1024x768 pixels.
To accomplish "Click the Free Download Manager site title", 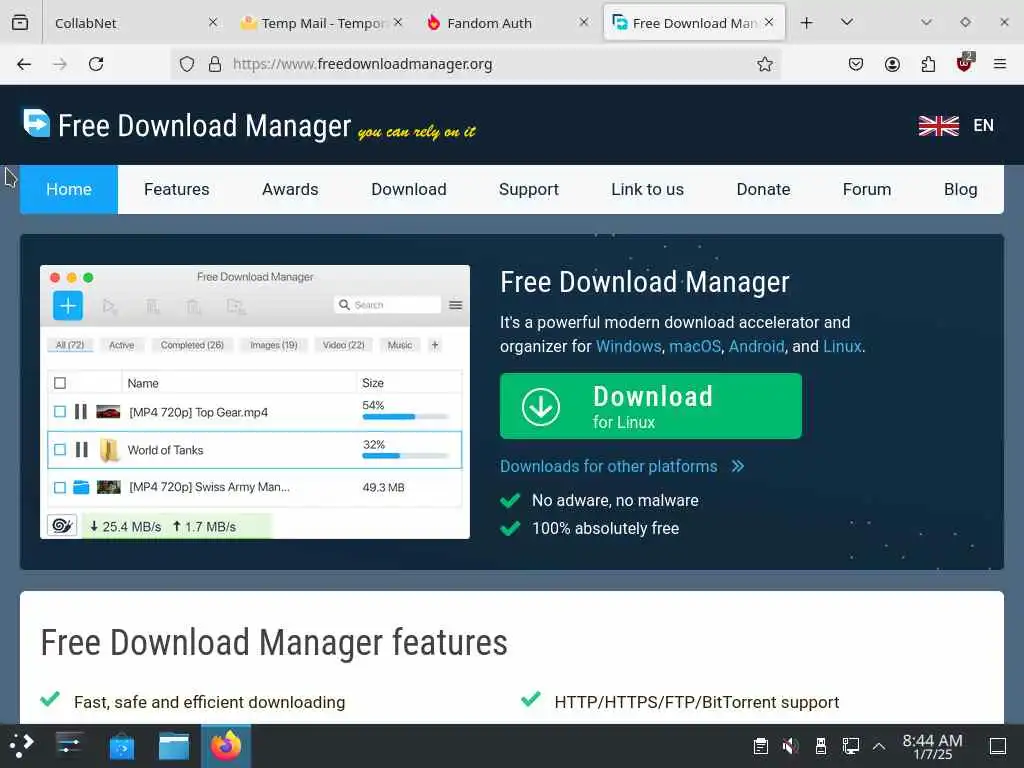I will [x=204, y=125].
